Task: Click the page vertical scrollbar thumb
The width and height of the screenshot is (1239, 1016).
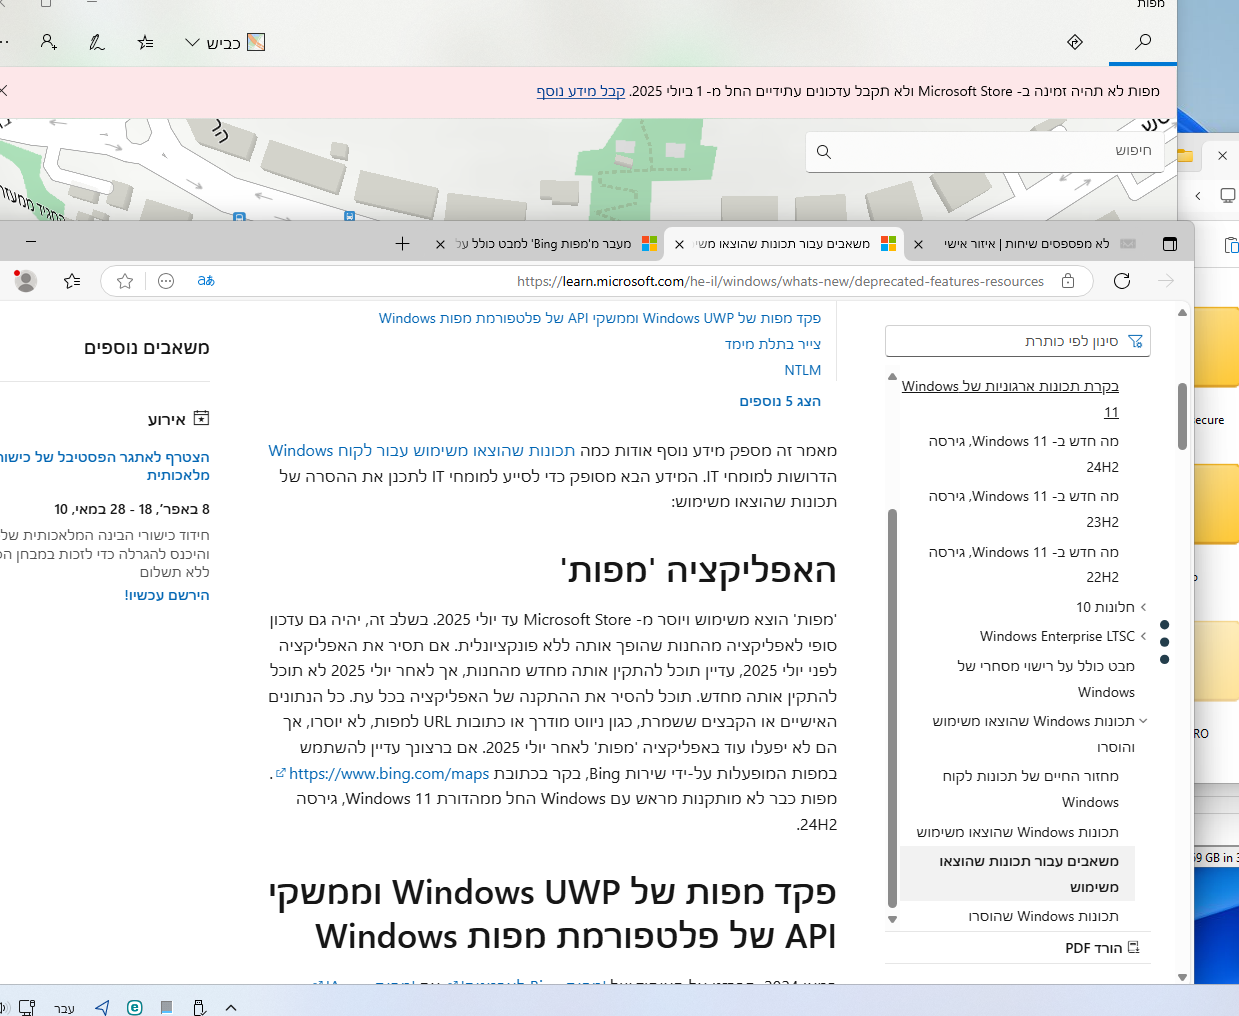Action: [x=1182, y=415]
